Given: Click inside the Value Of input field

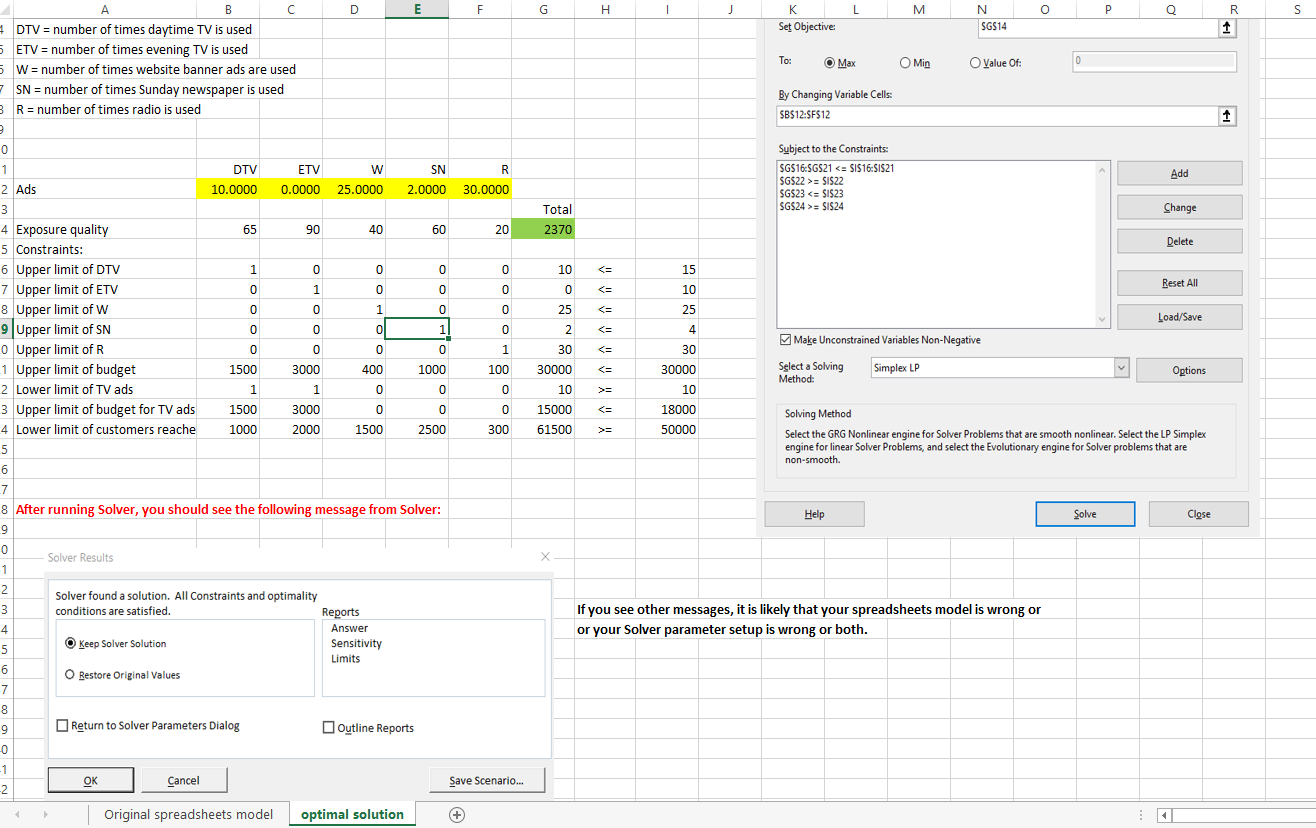Looking at the screenshot, I should 1152,62.
